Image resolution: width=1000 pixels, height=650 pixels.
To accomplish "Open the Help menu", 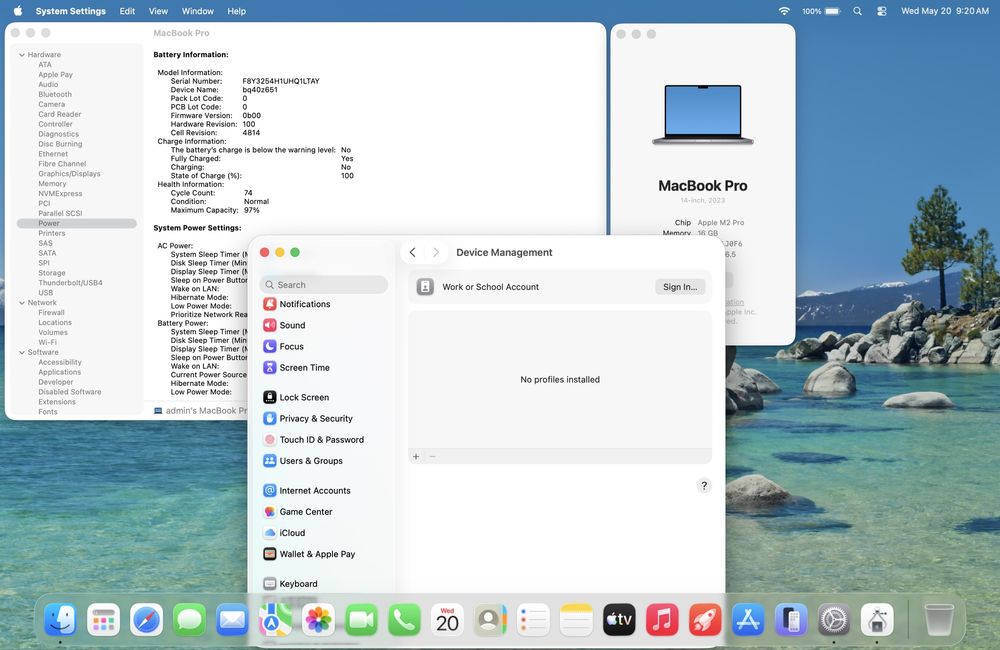I will pos(237,11).
